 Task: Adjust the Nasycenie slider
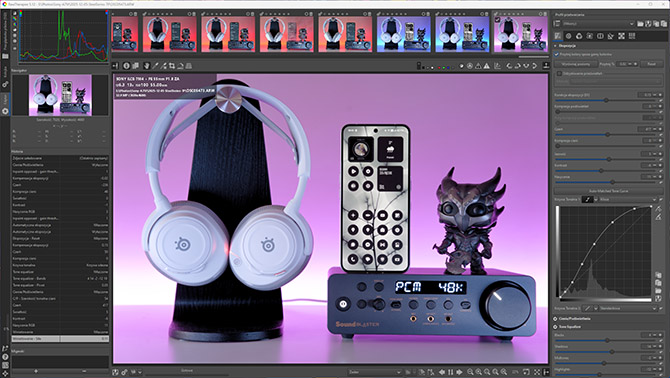pyautogui.click(x=613, y=182)
